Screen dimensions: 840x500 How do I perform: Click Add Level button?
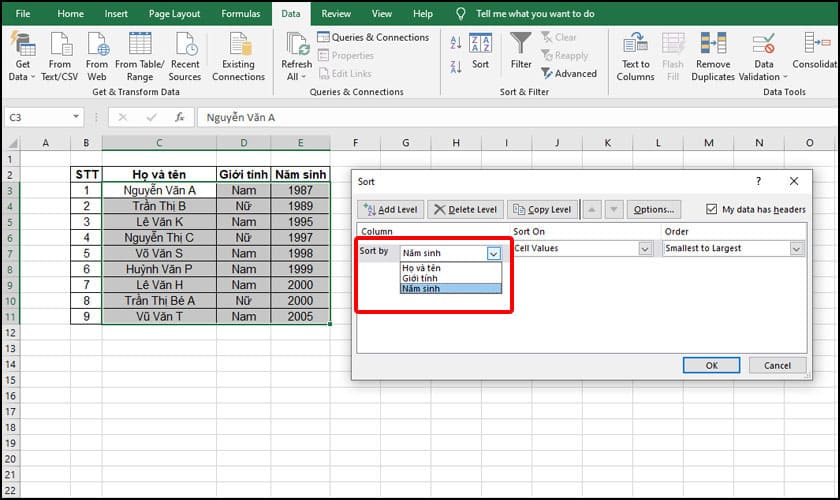click(391, 209)
